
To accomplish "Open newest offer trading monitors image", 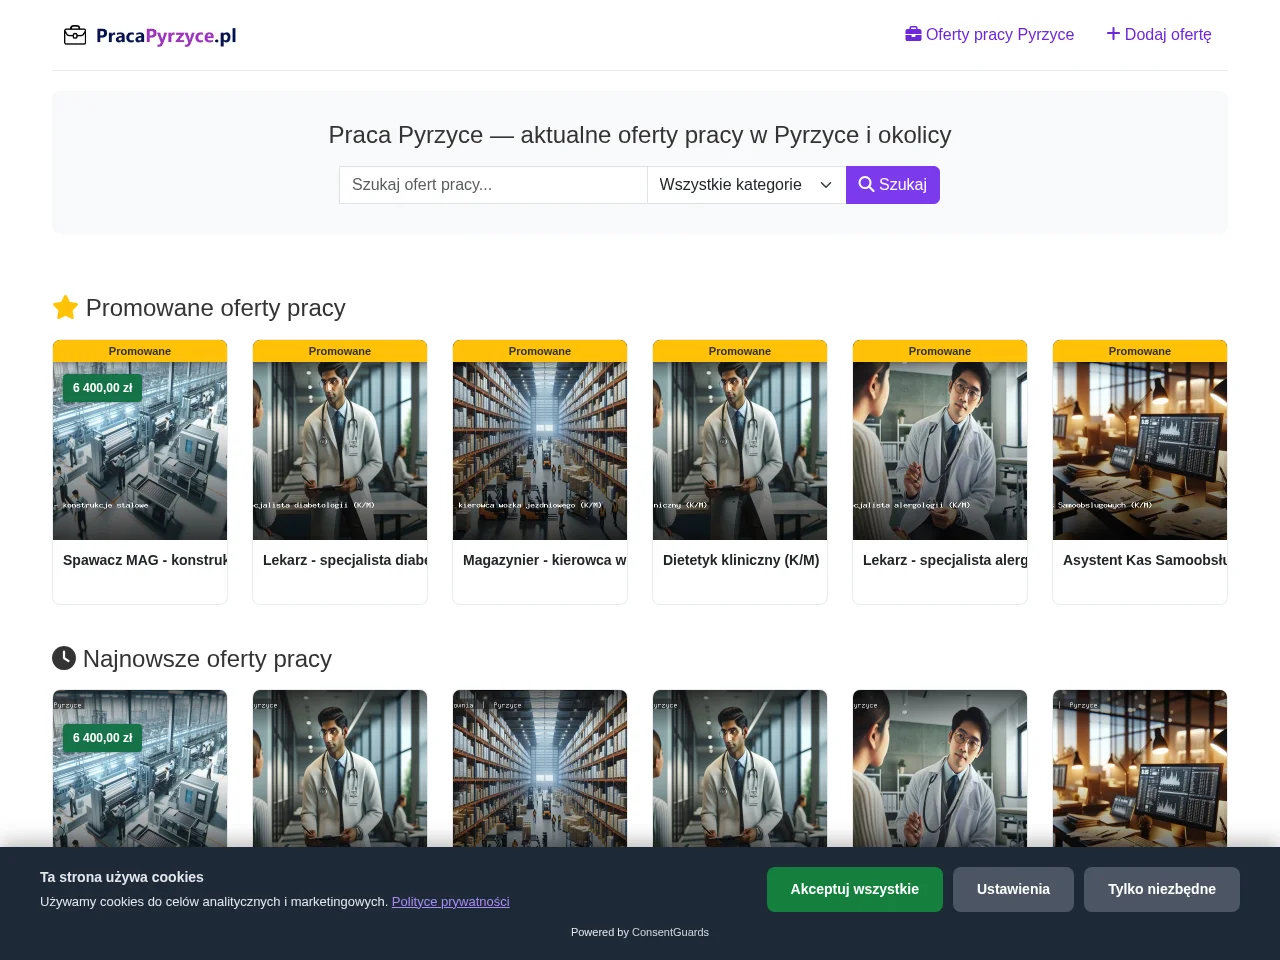I will pos(1140,769).
